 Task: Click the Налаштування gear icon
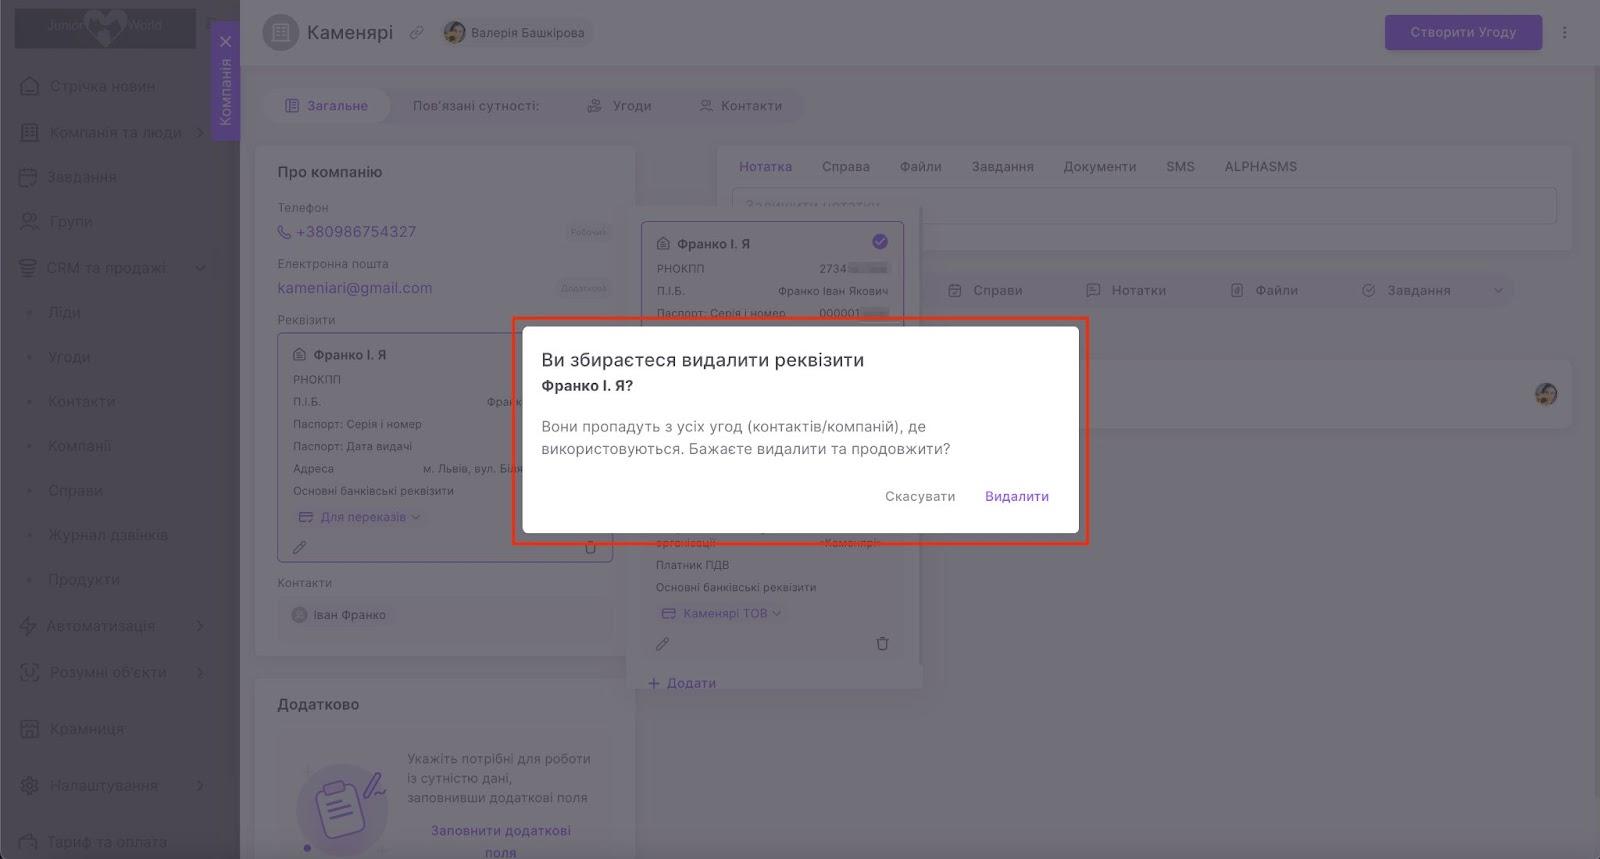30,785
